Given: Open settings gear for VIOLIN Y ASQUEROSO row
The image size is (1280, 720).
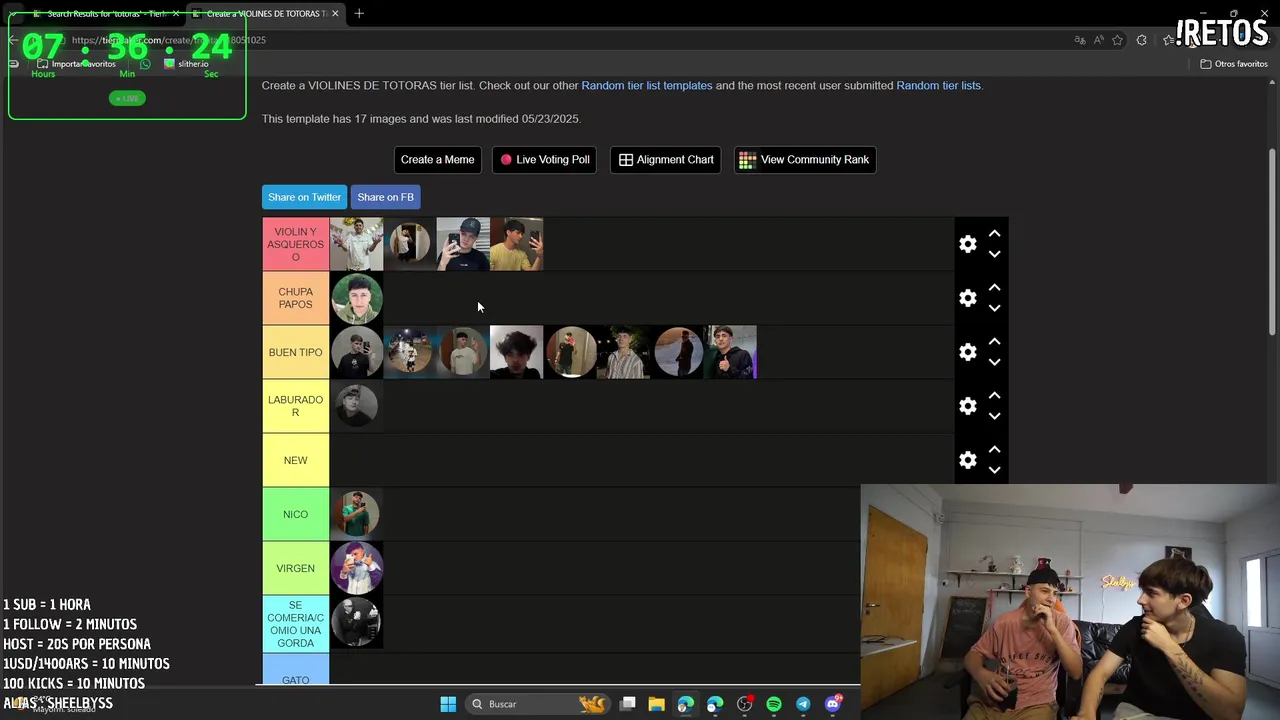Looking at the screenshot, I should 967,244.
